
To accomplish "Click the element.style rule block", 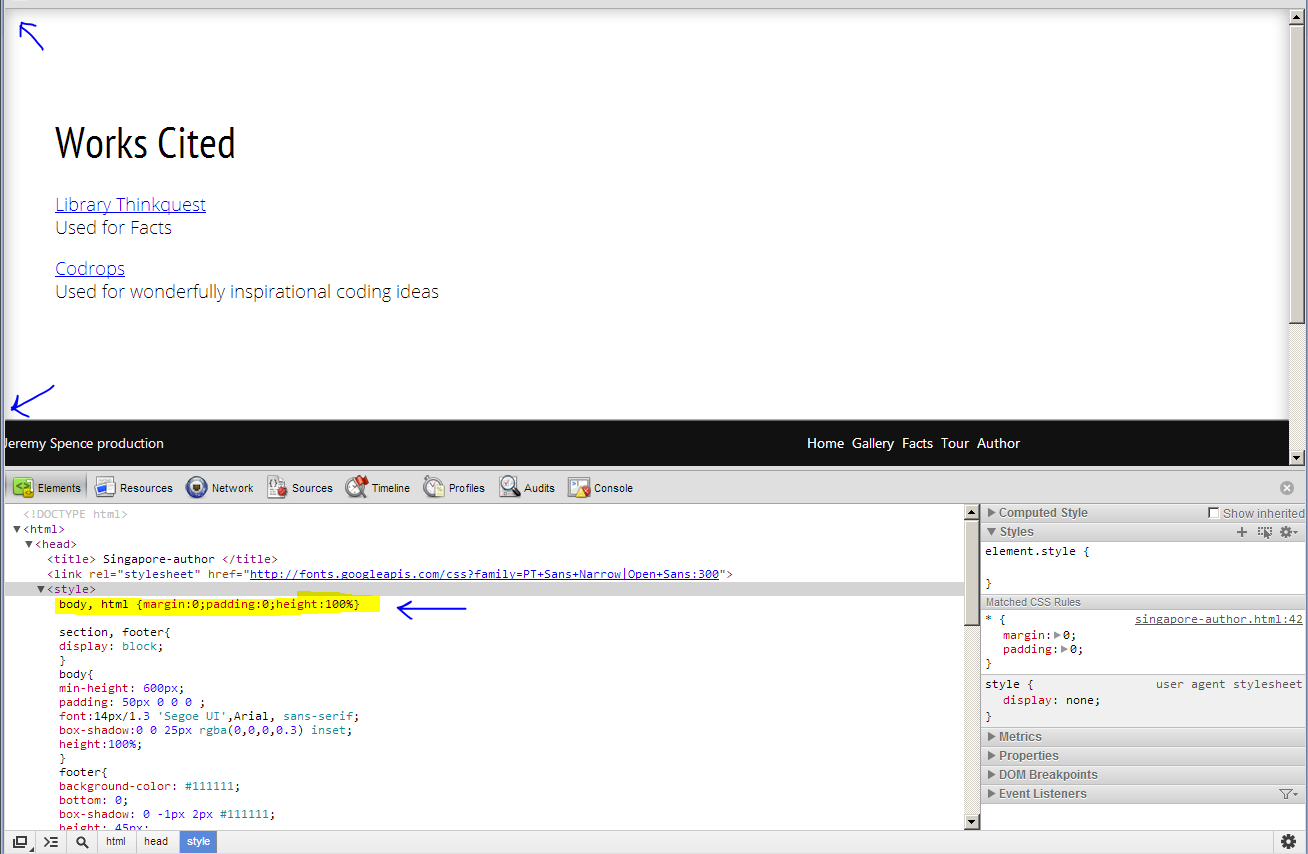I will pyautogui.click(x=1144, y=567).
